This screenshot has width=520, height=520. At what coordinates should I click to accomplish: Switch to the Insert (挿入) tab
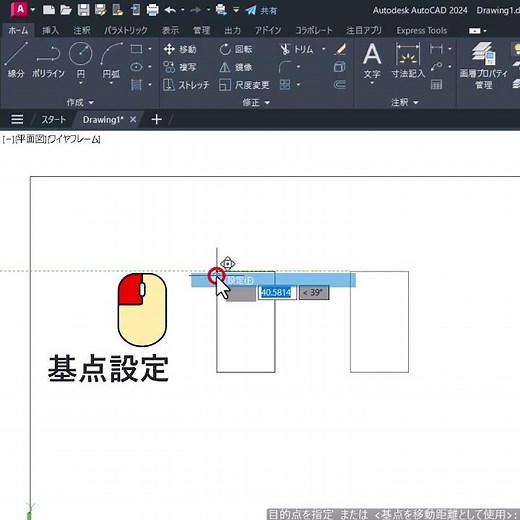pos(50,31)
